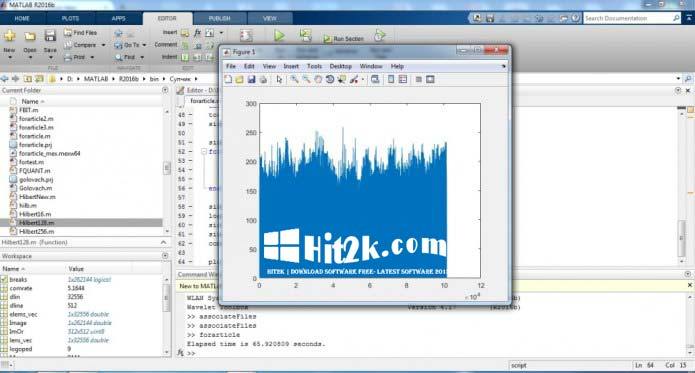The image size is (695, 373).
Task: Open the Tools menu in Figure 1
Action: point(314,66)
